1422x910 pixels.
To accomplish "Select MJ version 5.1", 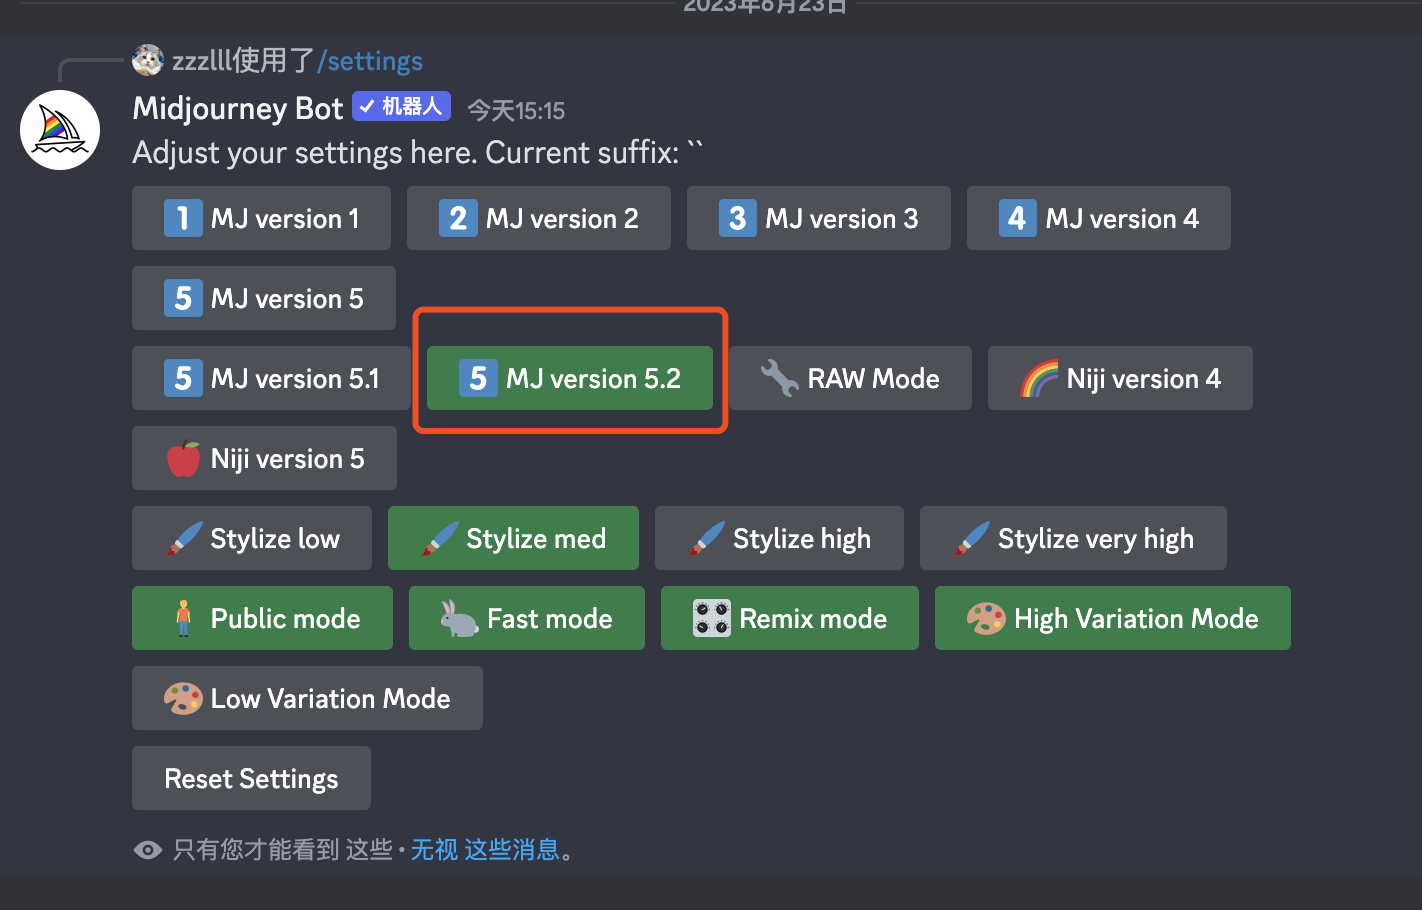I will tap(271, 378).
